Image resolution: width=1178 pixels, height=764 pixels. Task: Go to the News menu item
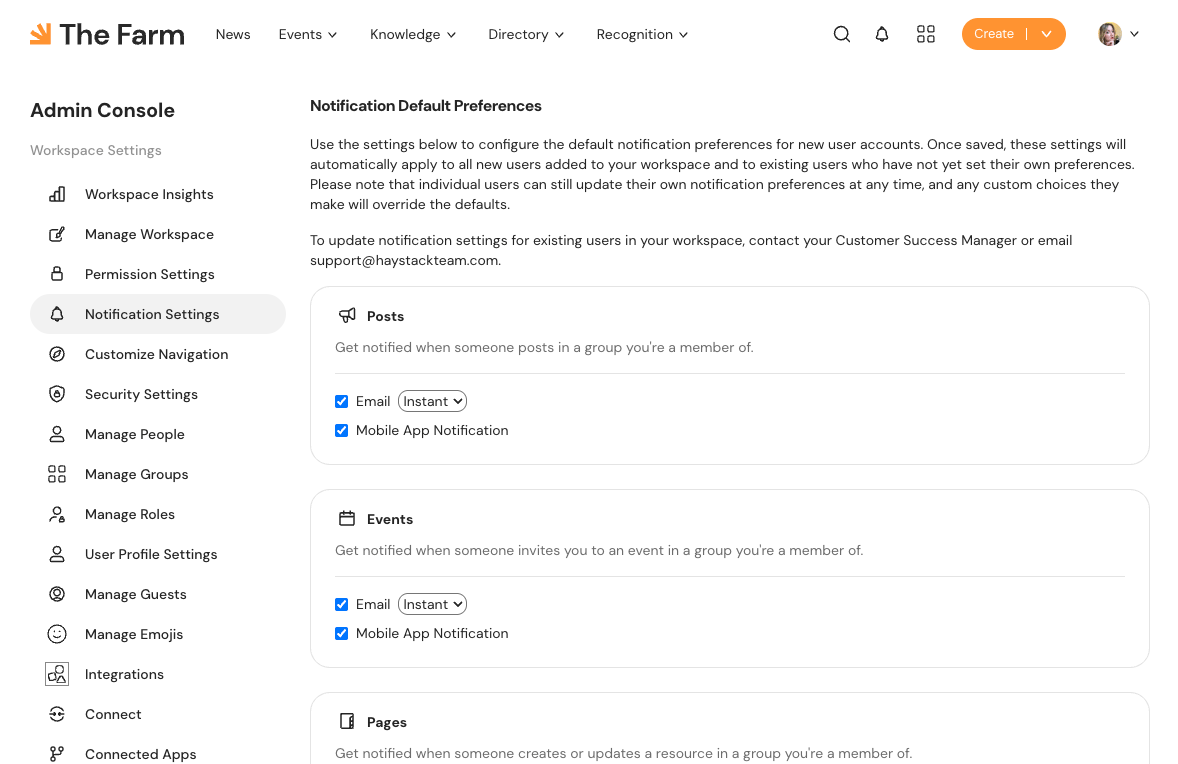tap(233, 34)
